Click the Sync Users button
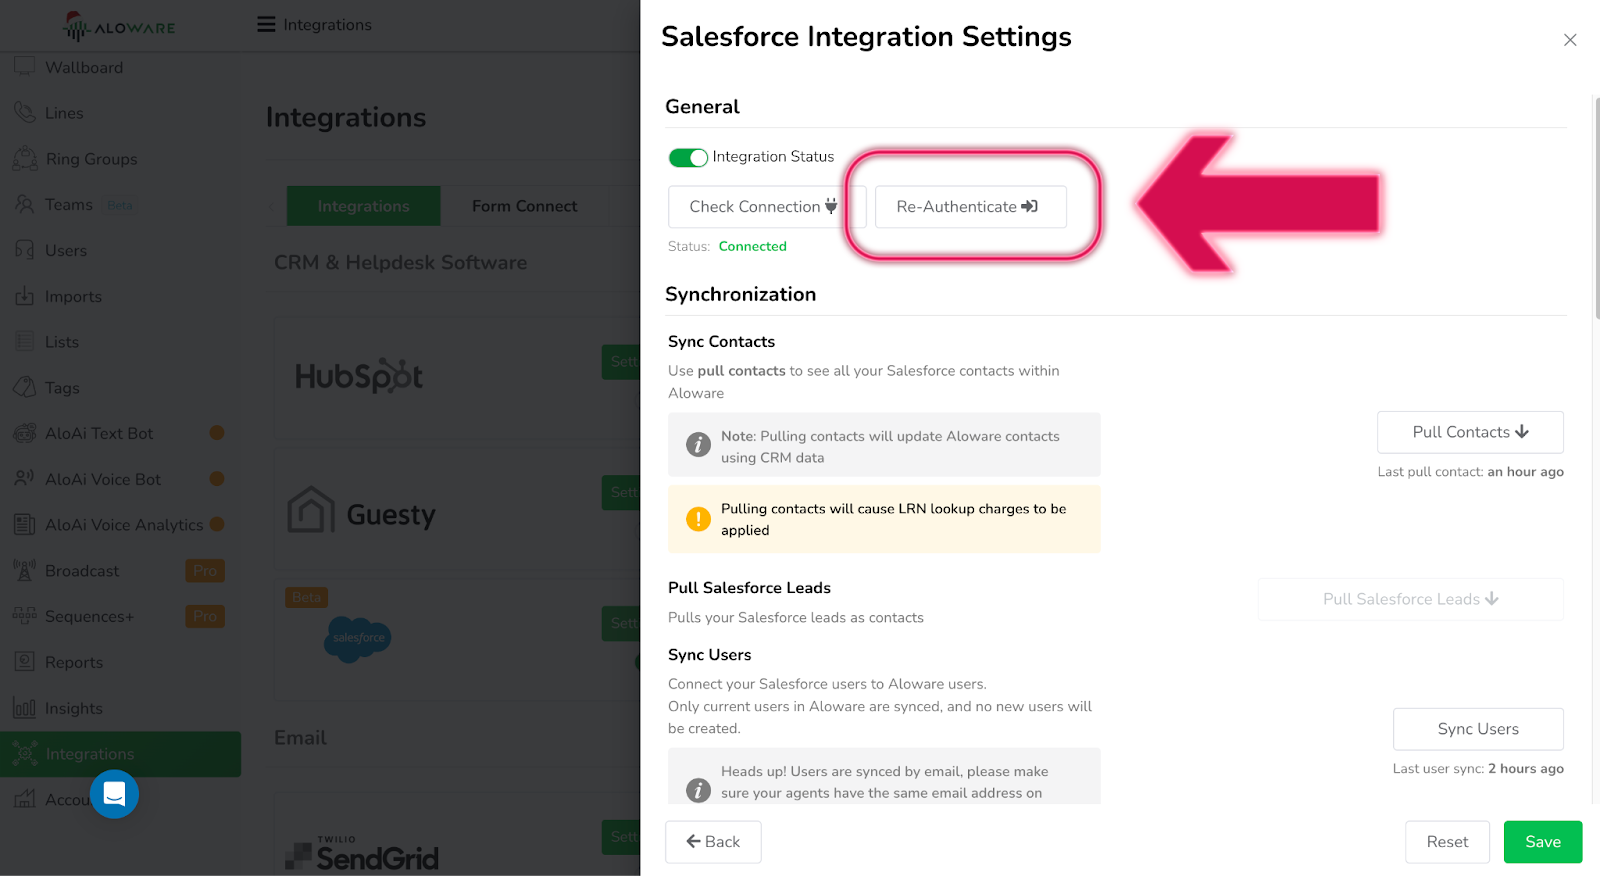1600x876 pixels. 1478,729
